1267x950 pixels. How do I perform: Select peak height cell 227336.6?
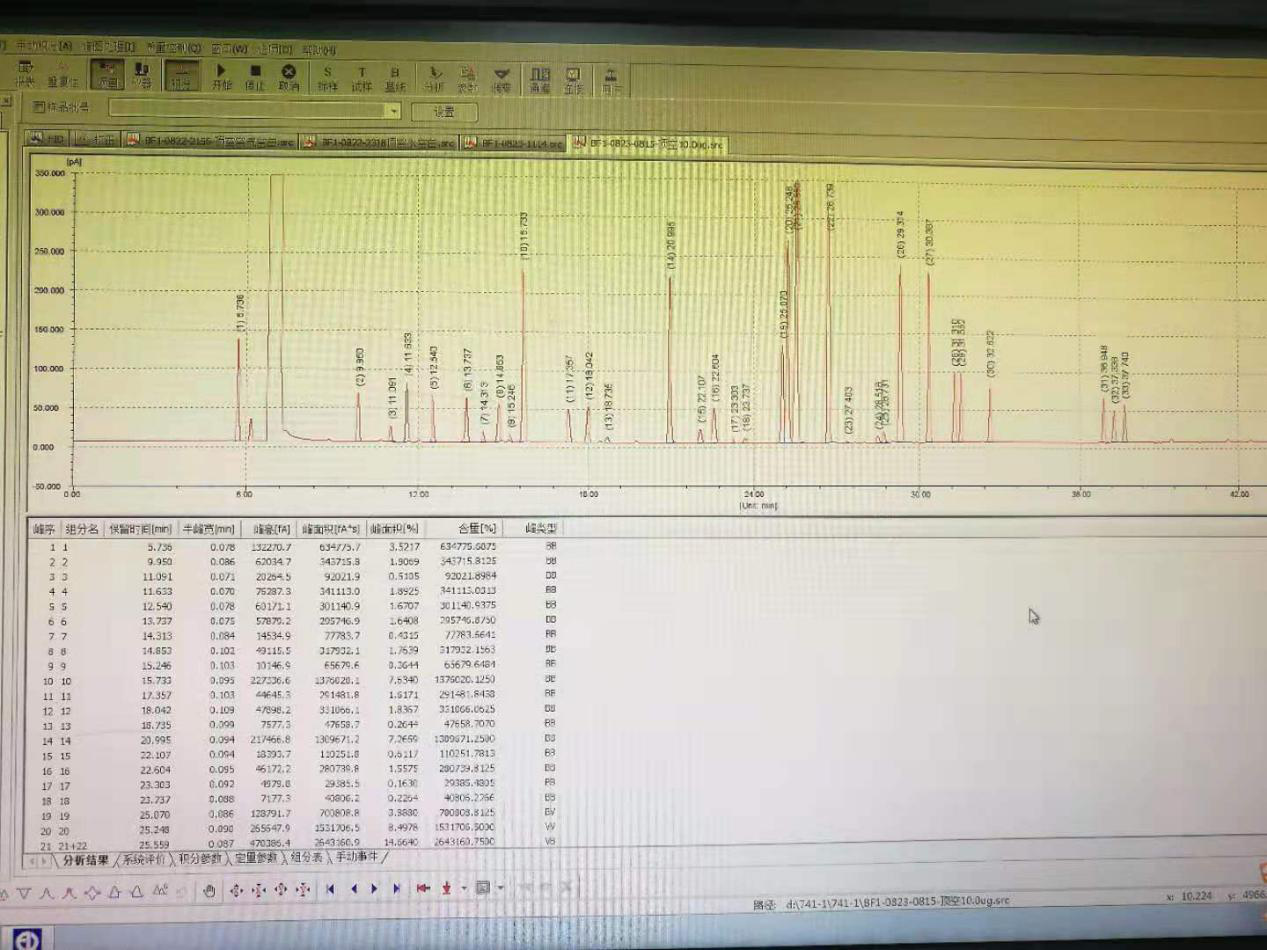[x=273, y=680]
